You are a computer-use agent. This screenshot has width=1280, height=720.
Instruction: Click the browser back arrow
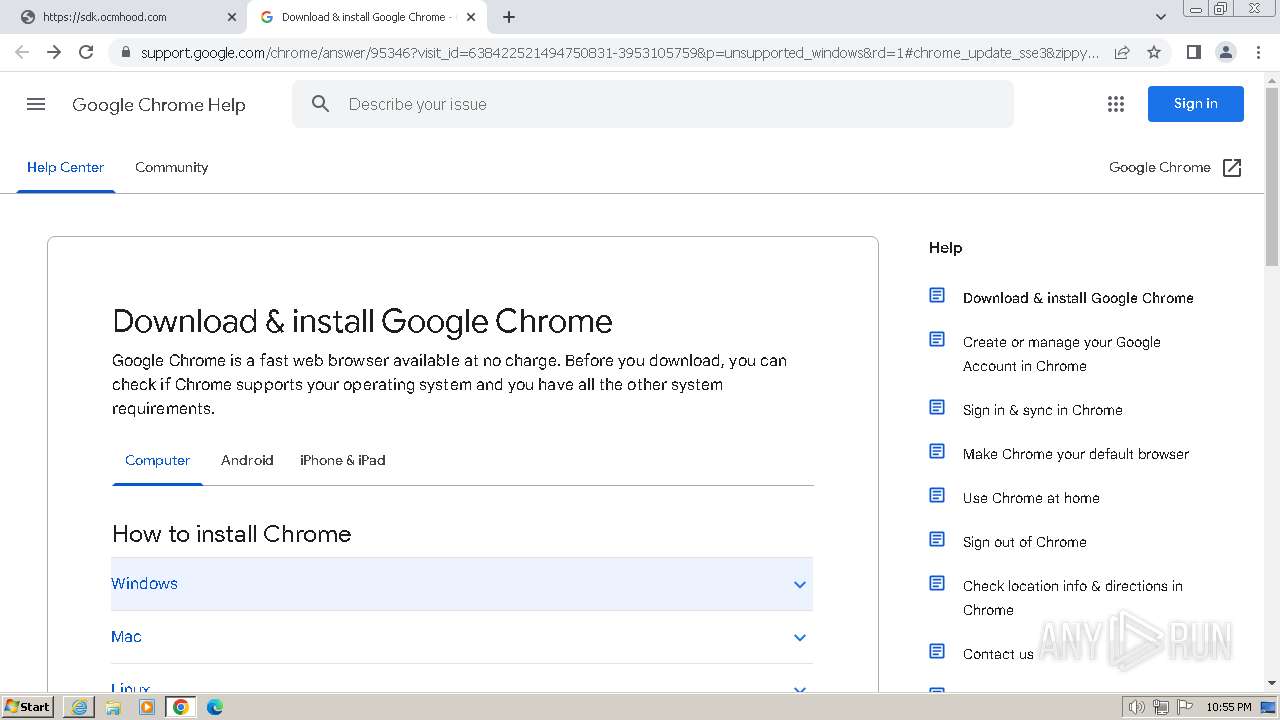(22, 52)
